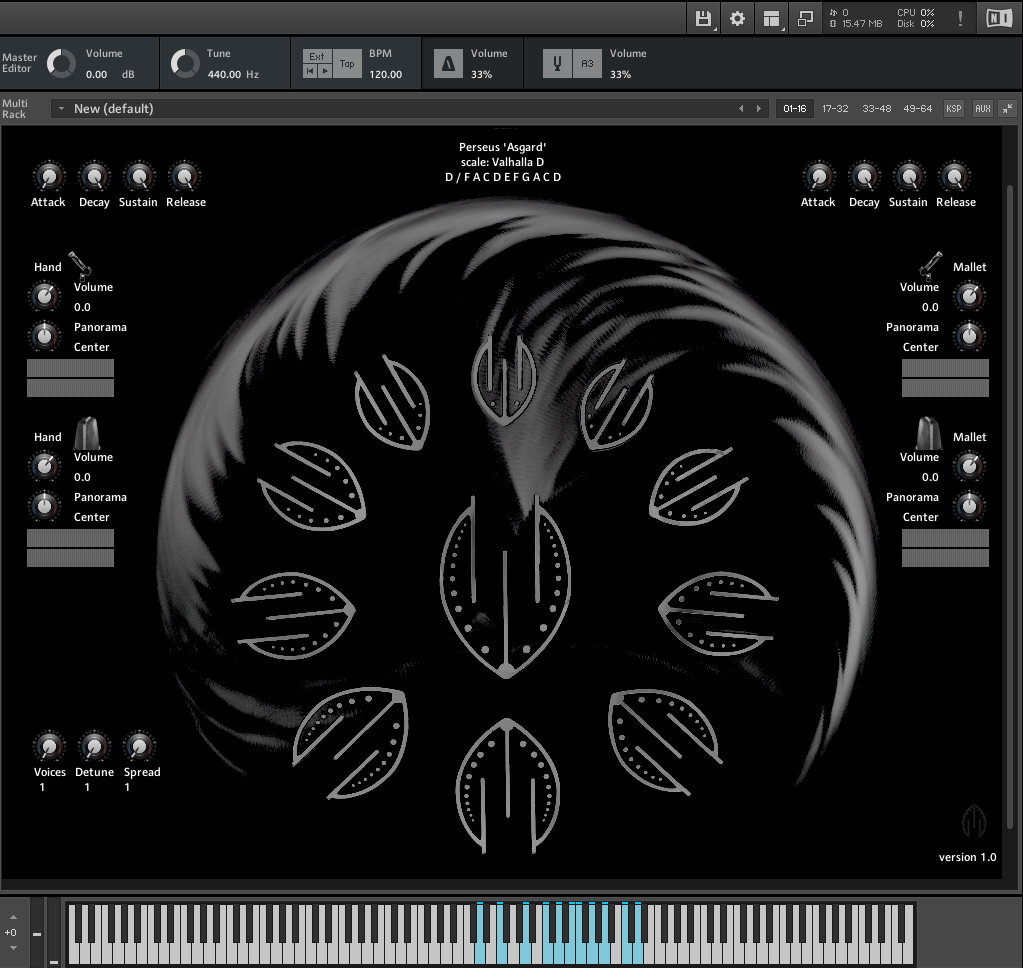This screenshot has height=968, width=1023.
Task: Enable Ext tempo sync
Action: [x=317, y=55]
